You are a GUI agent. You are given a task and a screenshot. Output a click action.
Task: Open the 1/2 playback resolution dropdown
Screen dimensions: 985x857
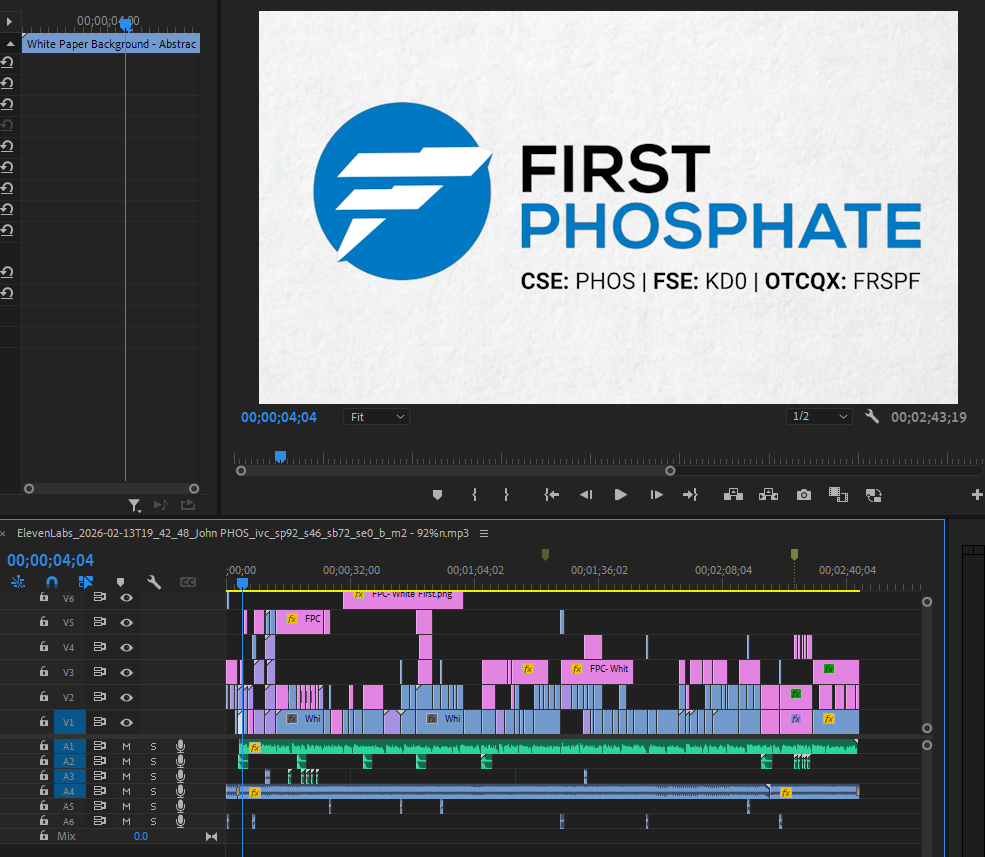(819, 416)
